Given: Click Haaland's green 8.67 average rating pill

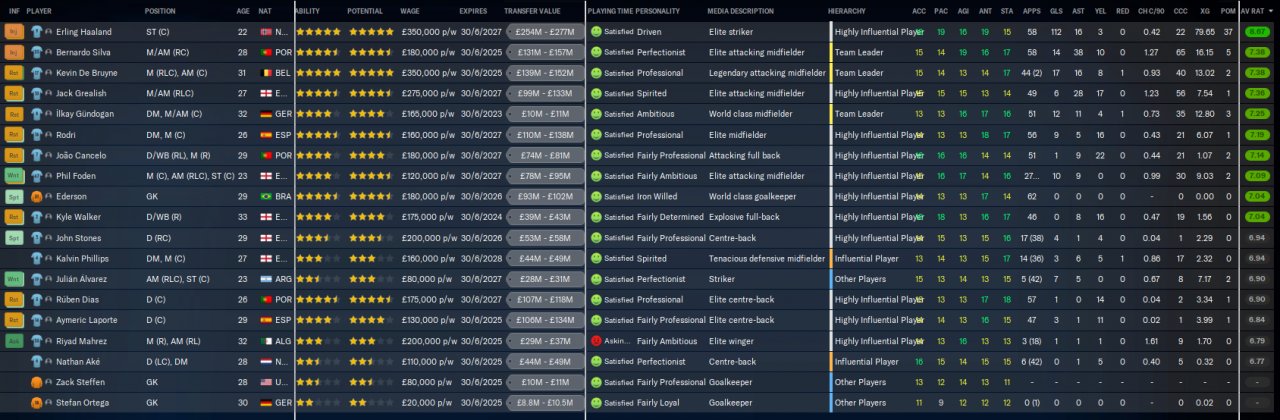Looking at the screenshot, I should [x=1258, y=32].
